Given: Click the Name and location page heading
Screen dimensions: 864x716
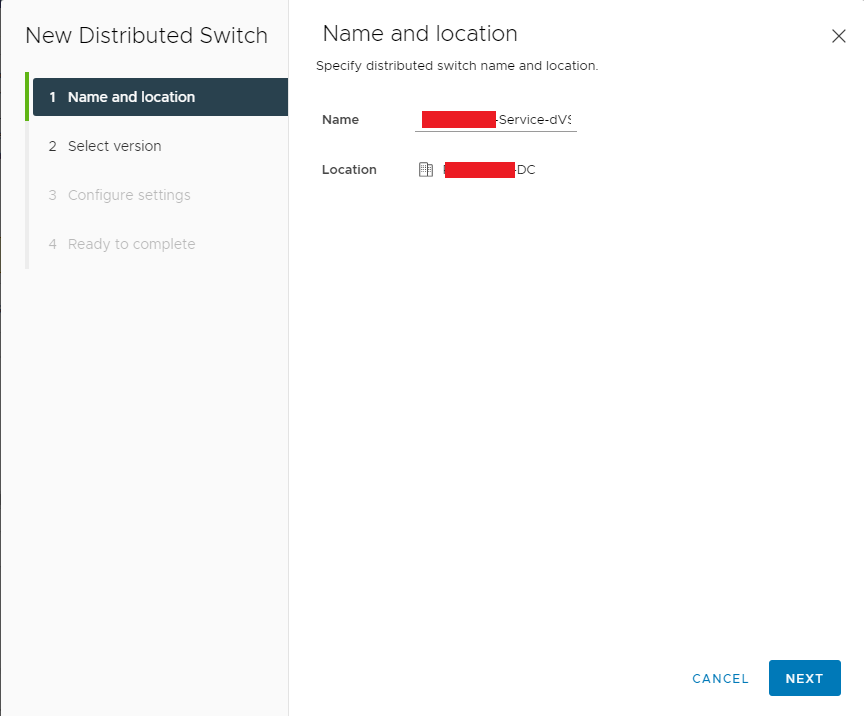Looking at the screenshot, I should [420, 34].
